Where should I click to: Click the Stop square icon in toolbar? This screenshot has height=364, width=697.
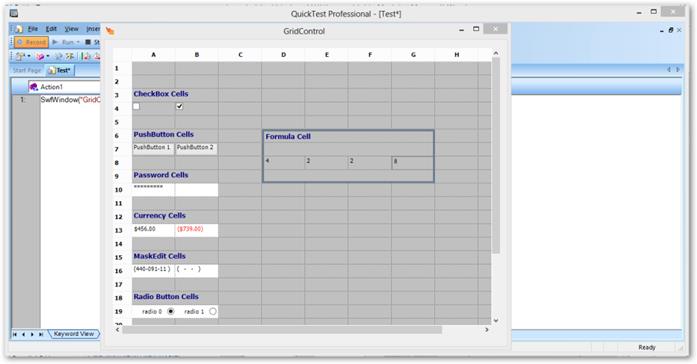click(x=88, y=42)
